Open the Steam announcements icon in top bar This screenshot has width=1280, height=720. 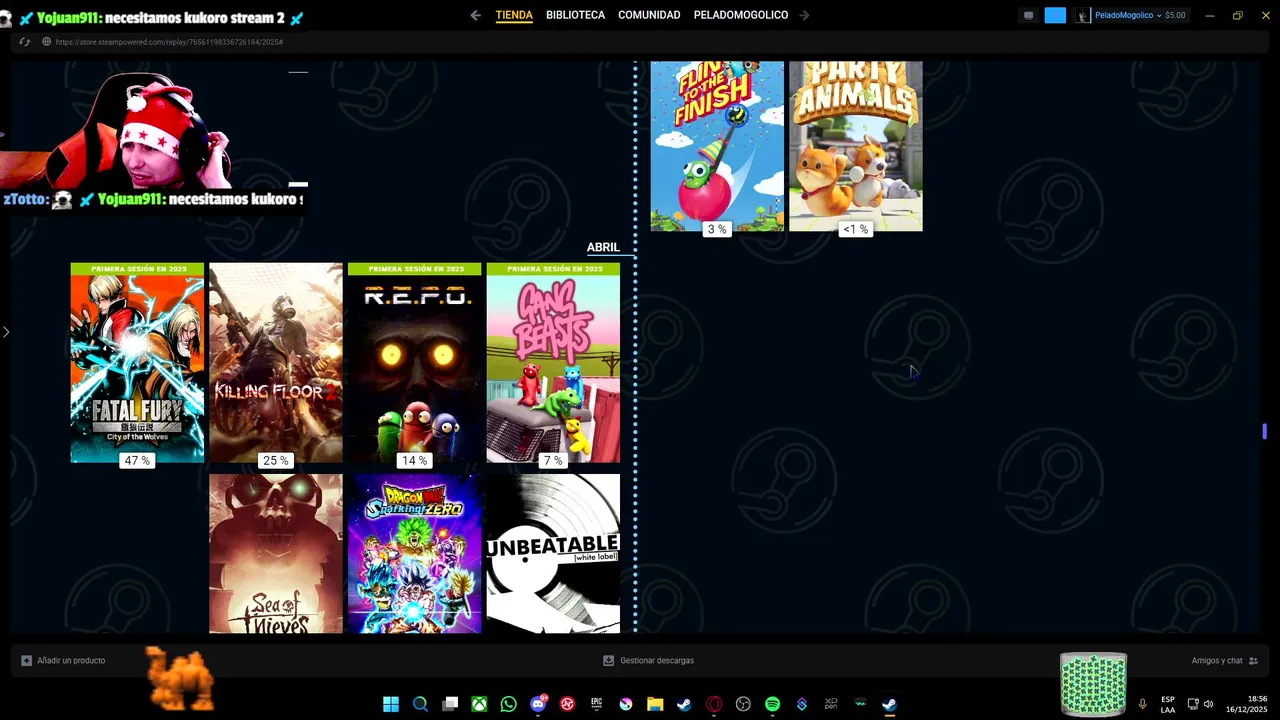[1028, 15]
